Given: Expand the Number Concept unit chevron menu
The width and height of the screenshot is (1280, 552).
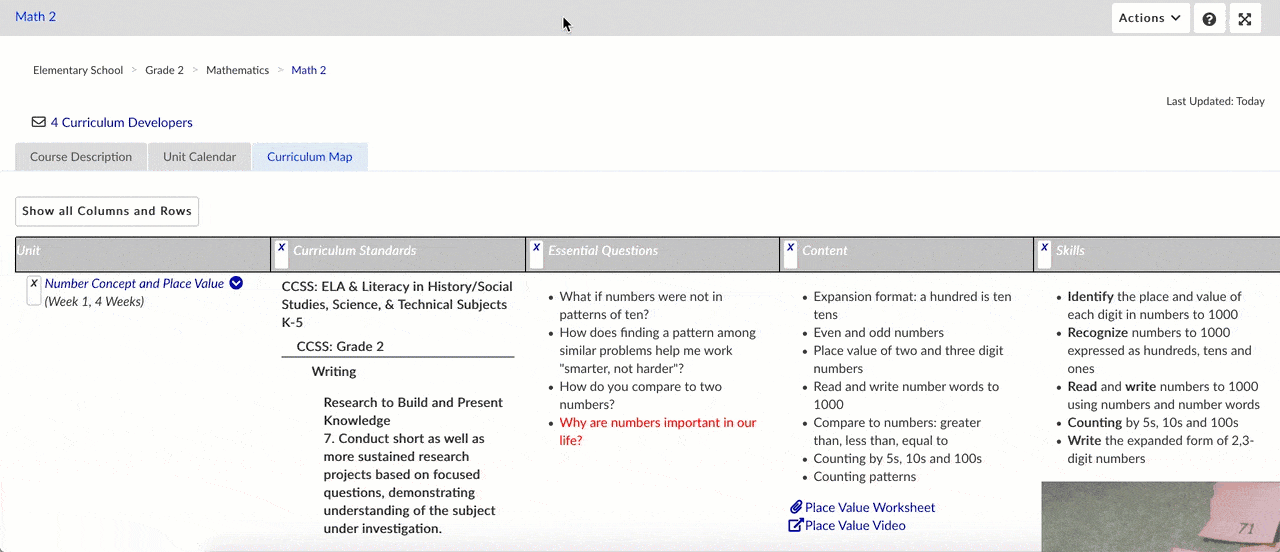Looking at the screenshot, I should point(236,283).
